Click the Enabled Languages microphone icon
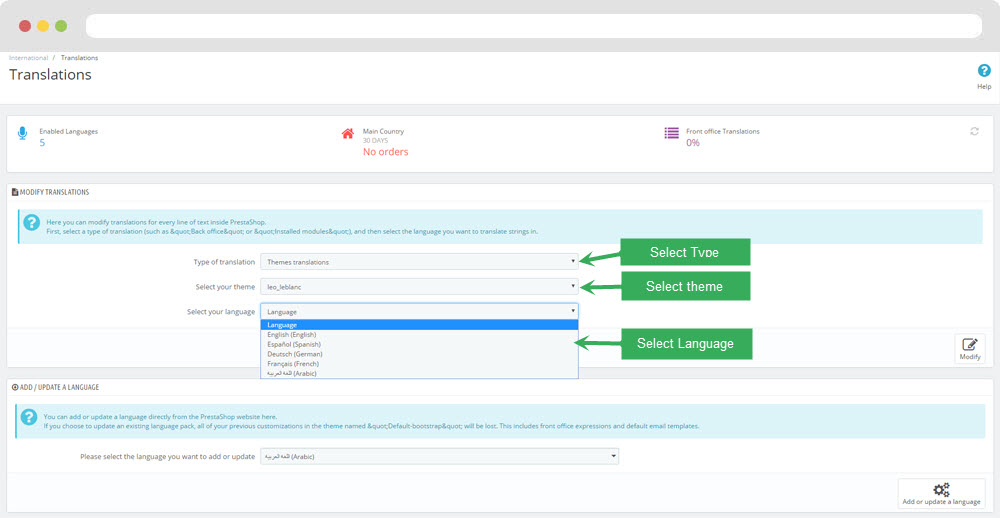This screenshot has width=1000, height=518. 23,134
